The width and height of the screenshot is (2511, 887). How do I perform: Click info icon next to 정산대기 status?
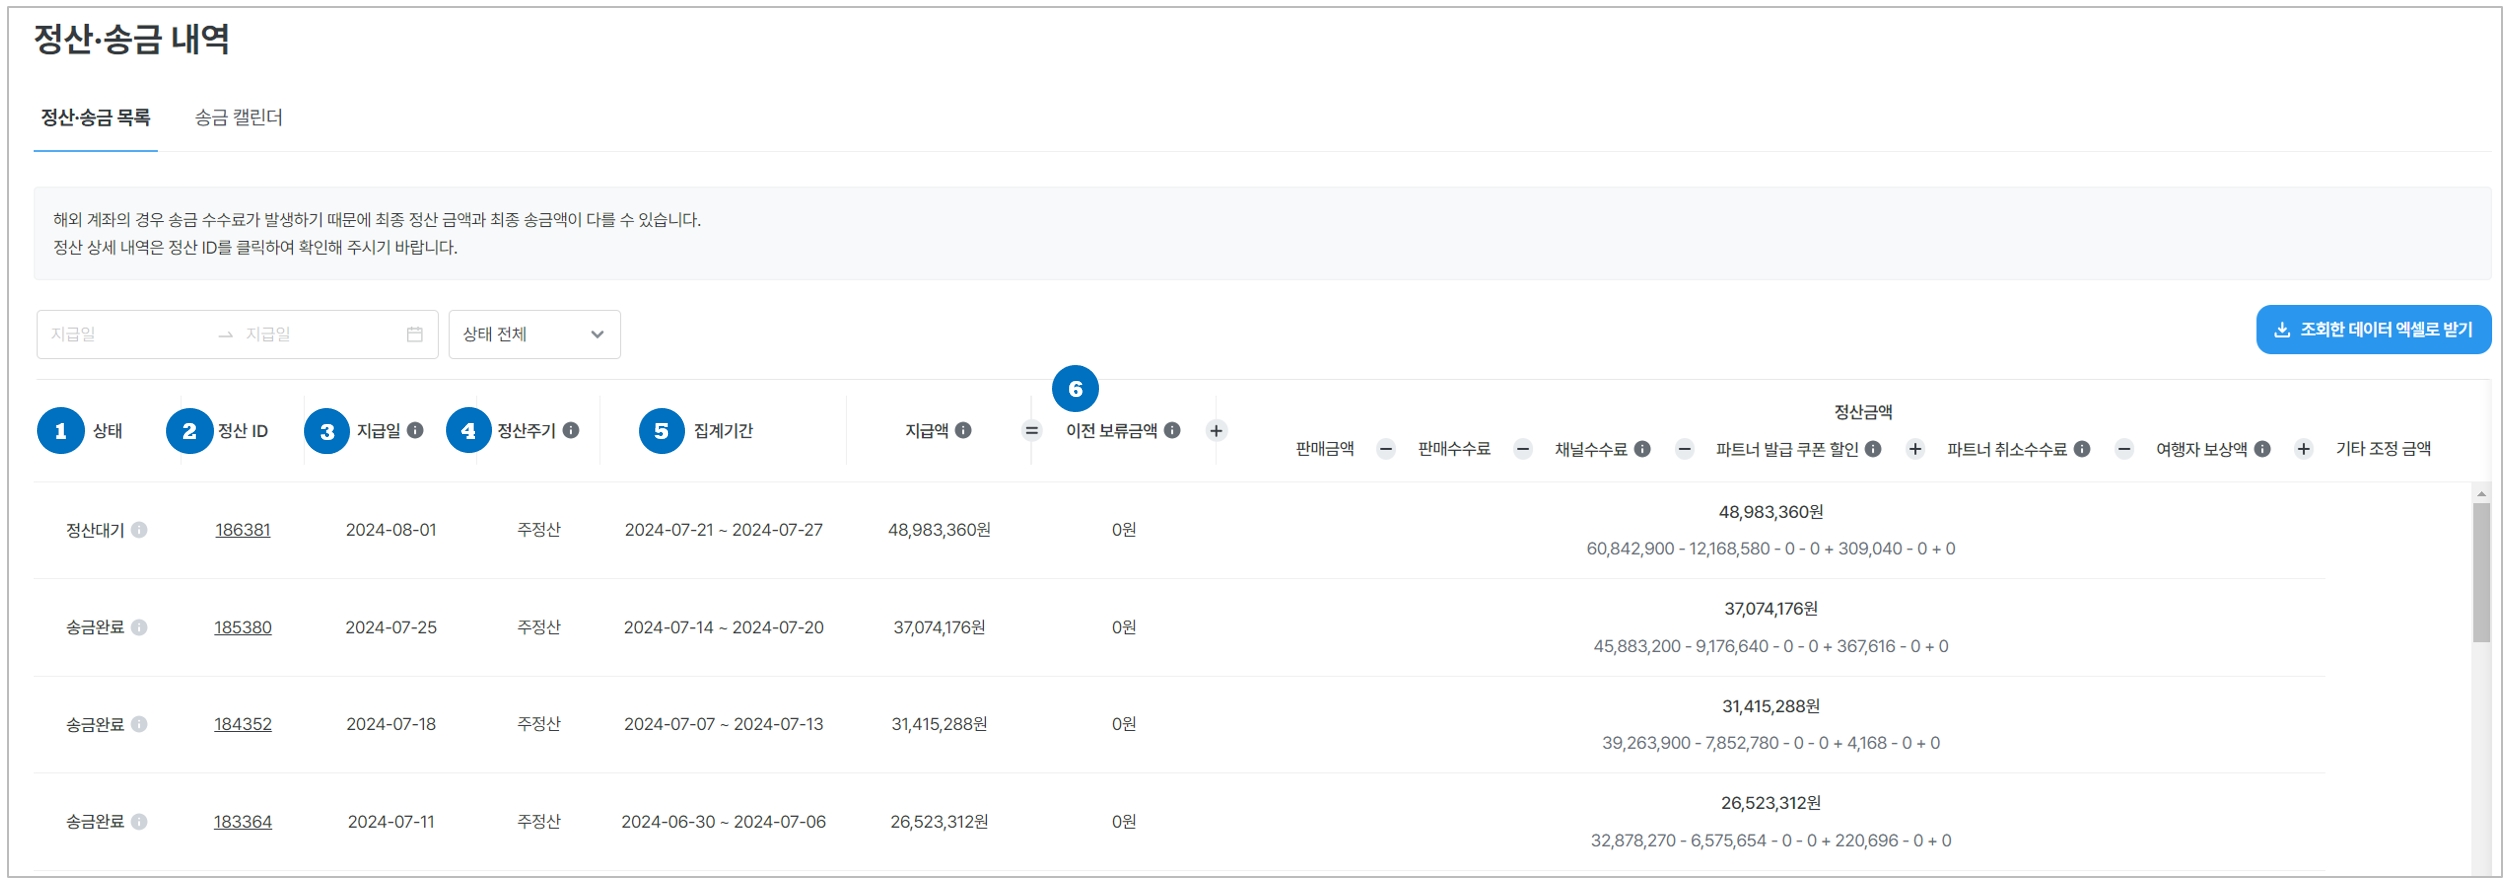click(139, 530)
